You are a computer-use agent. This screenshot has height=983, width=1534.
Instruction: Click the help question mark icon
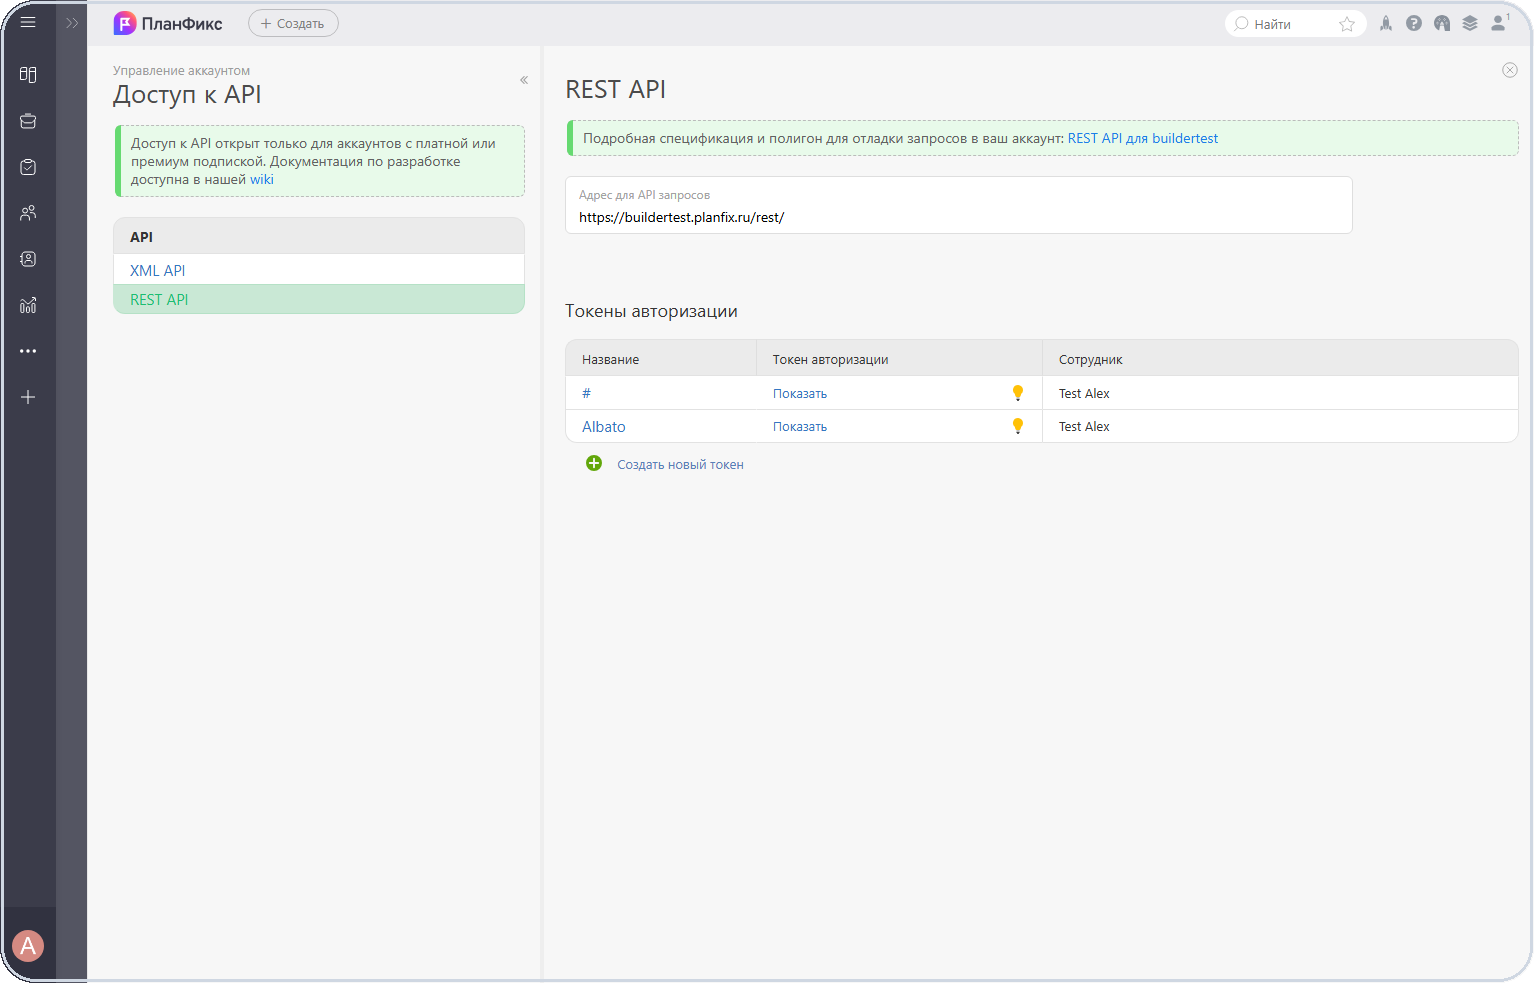click(1414, 23)
